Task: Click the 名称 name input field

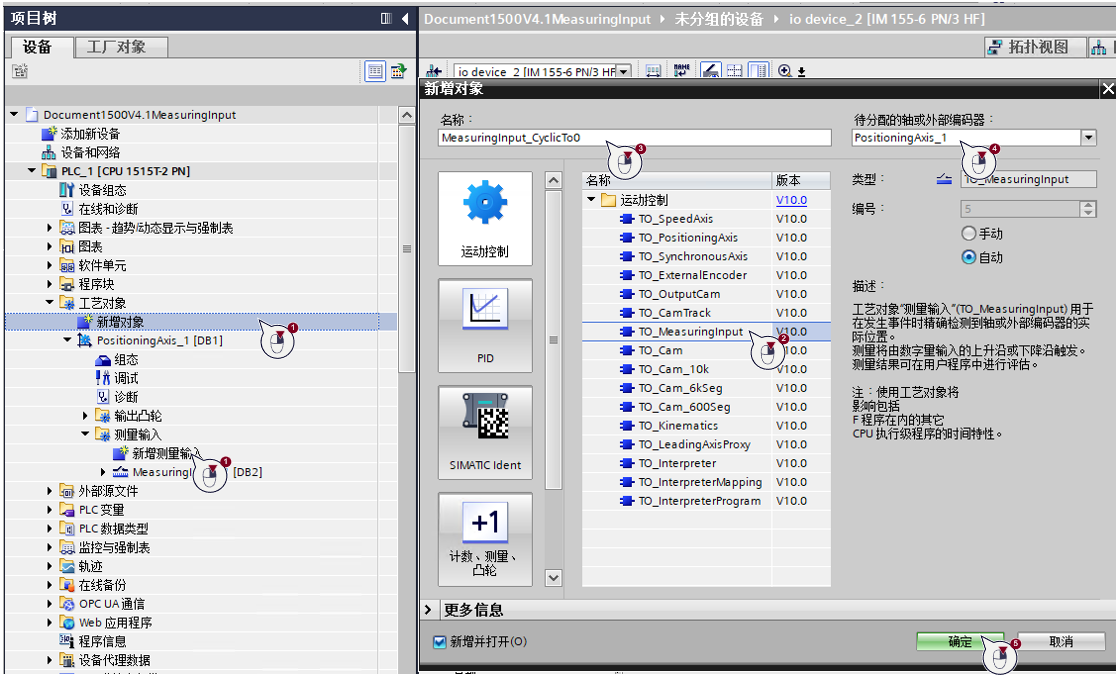Action: pos(634,137)
